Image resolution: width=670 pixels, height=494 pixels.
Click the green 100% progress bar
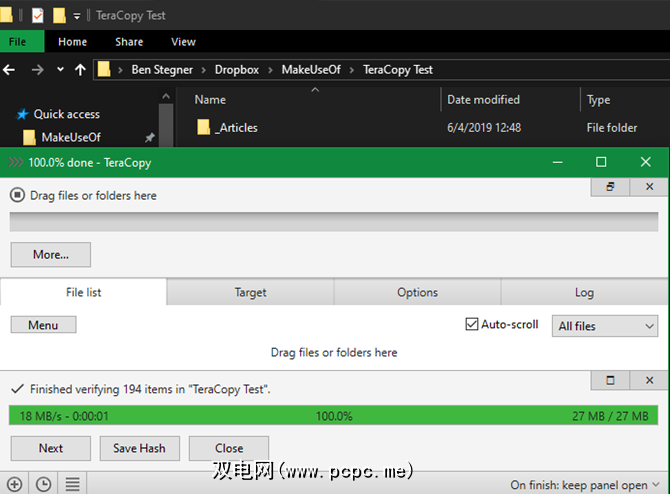pyautogui.click(x=334, y=416)
